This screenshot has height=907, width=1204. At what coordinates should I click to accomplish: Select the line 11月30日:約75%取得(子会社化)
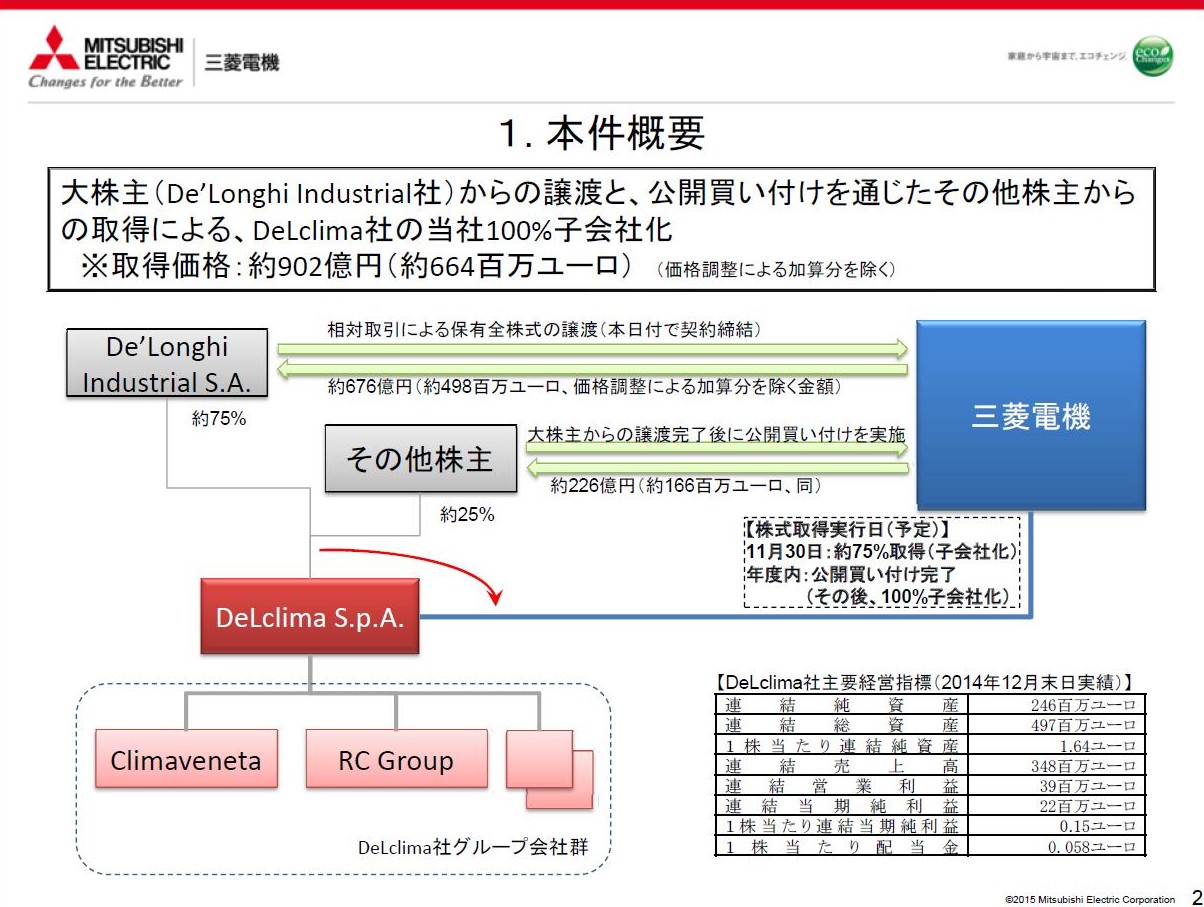pos(880,551)
